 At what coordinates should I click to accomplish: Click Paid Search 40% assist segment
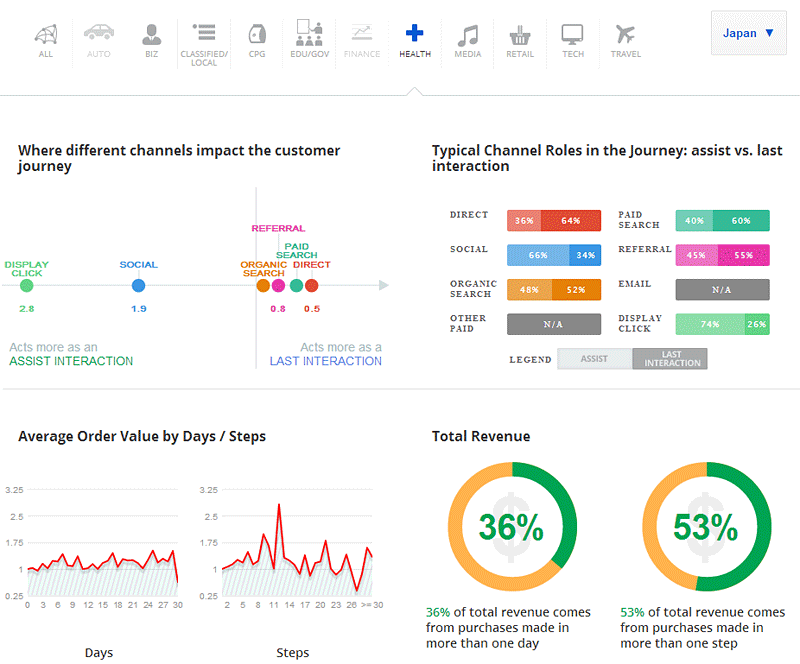point(694,220)
